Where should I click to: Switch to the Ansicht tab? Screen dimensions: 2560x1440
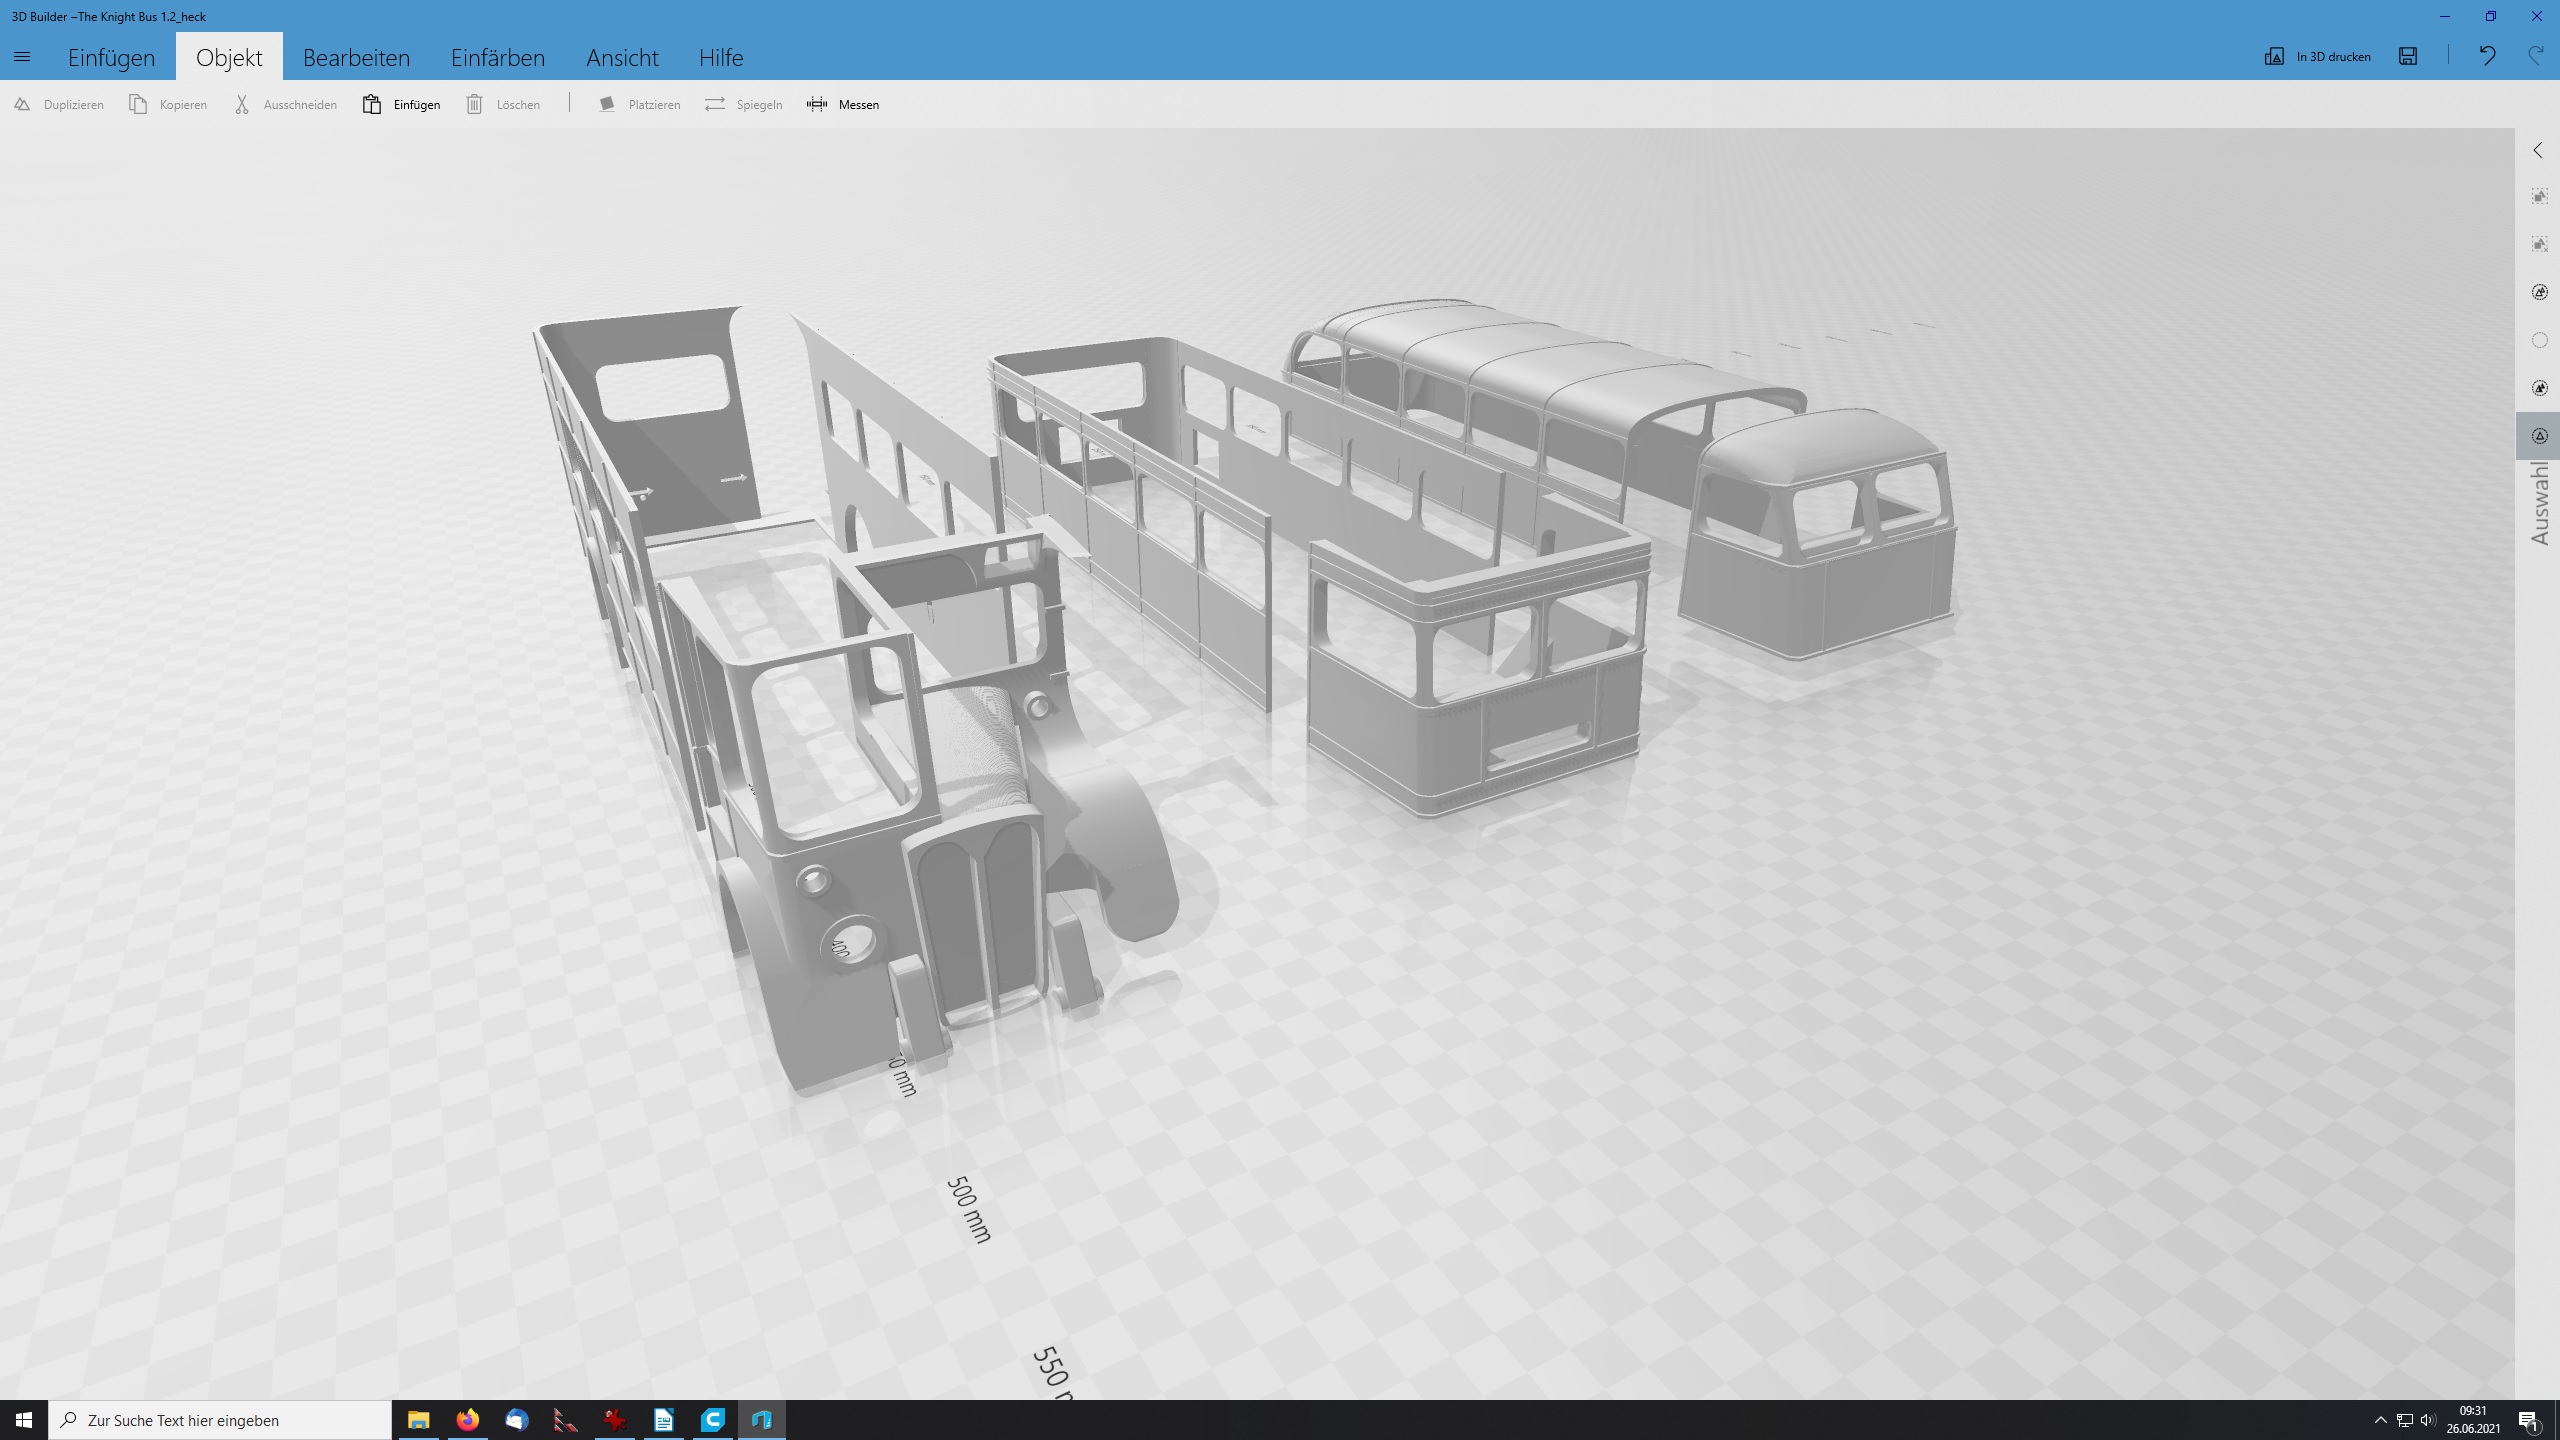(x=622, y=57)
